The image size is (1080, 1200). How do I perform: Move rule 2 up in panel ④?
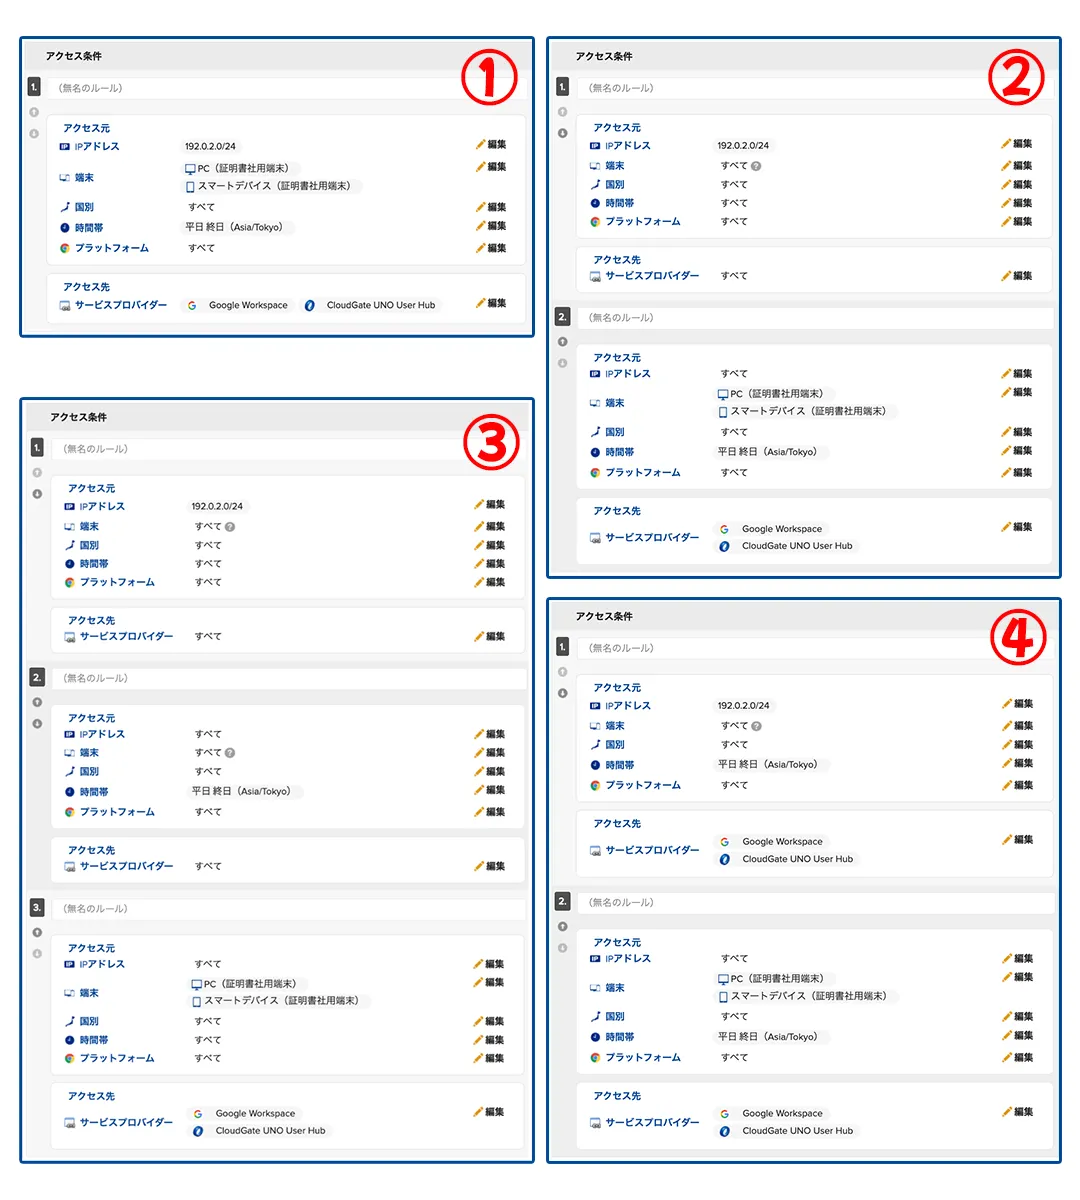(x=563, y=927)
